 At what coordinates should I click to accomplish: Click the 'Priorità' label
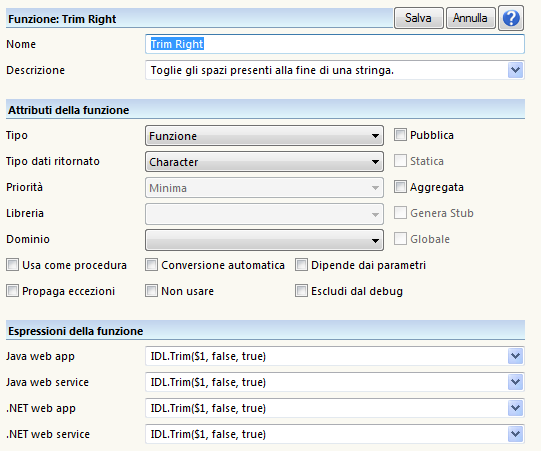(x=24, y=187)
